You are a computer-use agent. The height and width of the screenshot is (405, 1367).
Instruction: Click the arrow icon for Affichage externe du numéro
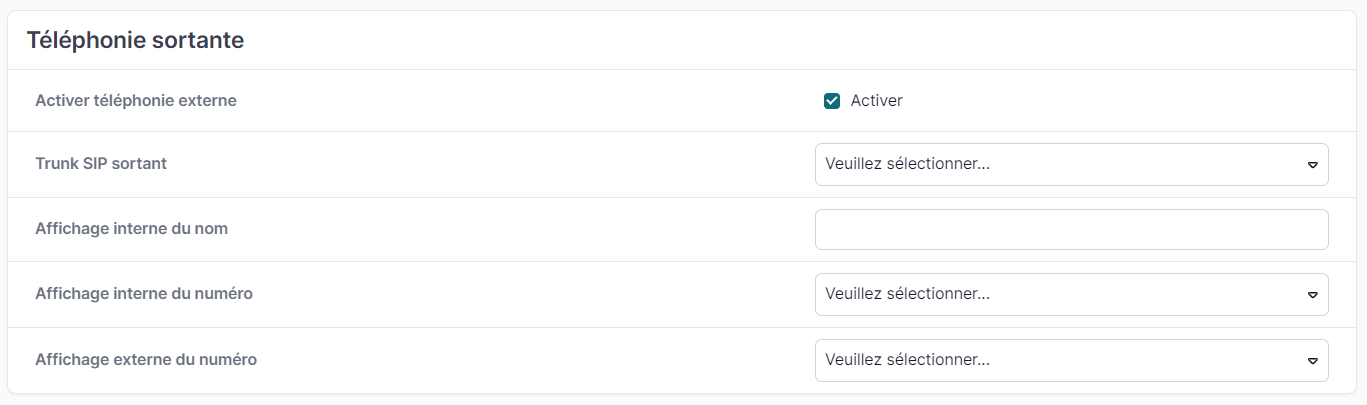click(x=1313, y=361)
